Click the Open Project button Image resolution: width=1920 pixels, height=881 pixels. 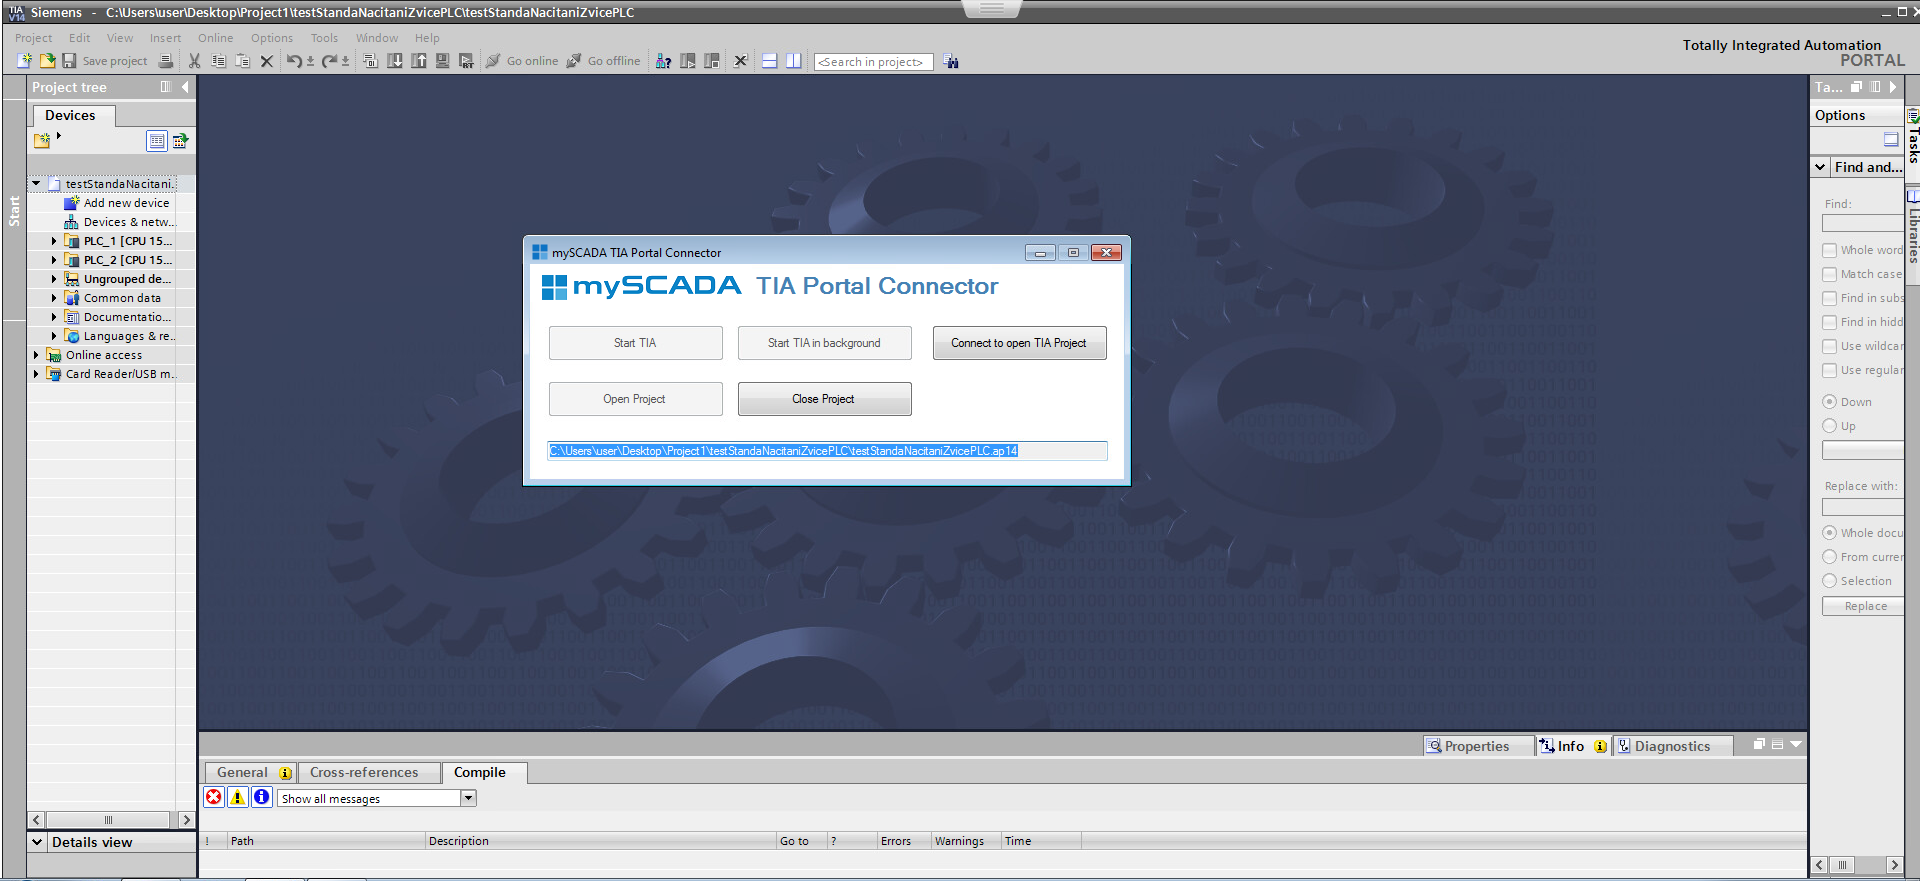coord(635,399)
